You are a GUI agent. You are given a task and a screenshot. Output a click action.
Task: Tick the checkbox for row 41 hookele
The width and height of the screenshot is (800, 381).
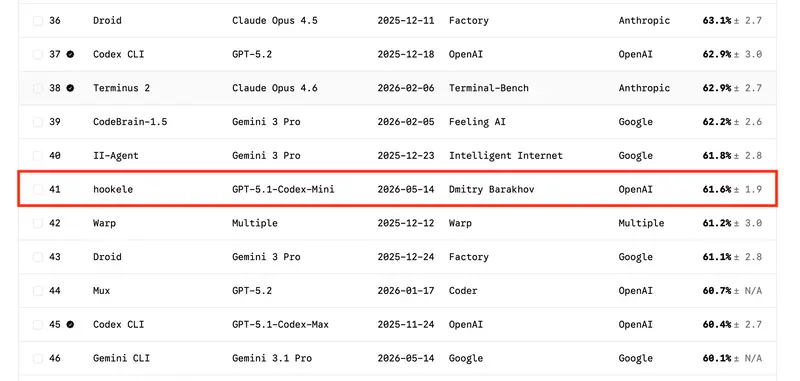[x=38, y=189]
